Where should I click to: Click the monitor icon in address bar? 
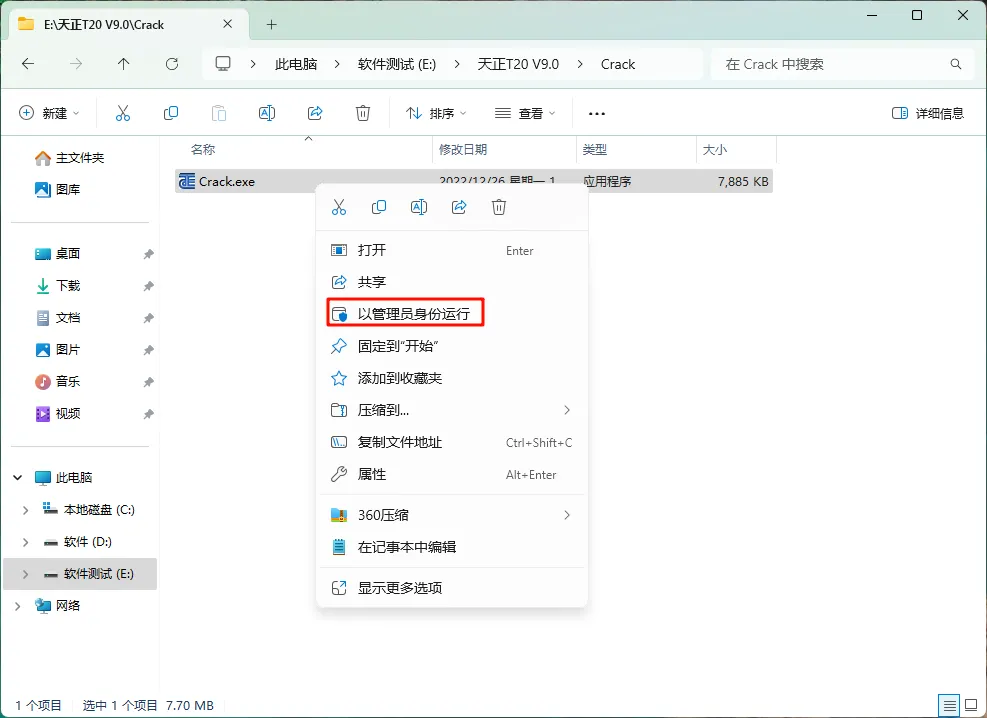click(223, 64)
